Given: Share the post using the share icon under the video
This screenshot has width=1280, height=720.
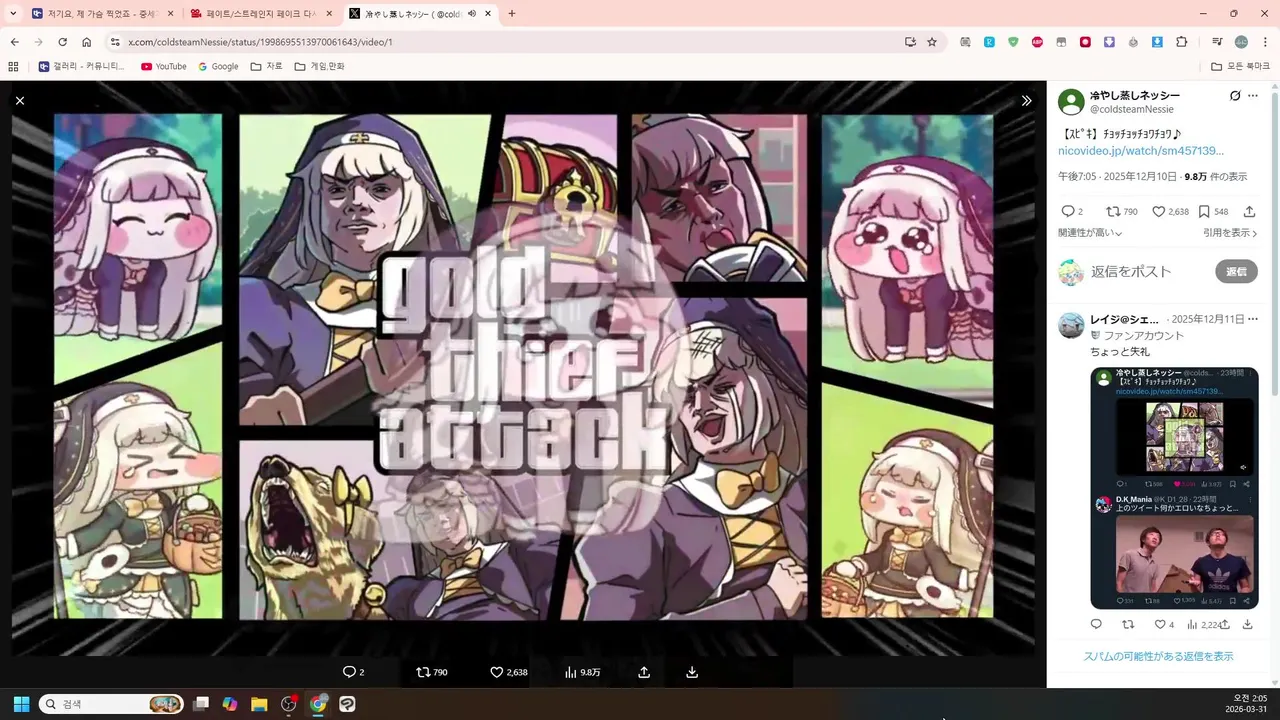Looking at the screenshot, I should (644, 672).
